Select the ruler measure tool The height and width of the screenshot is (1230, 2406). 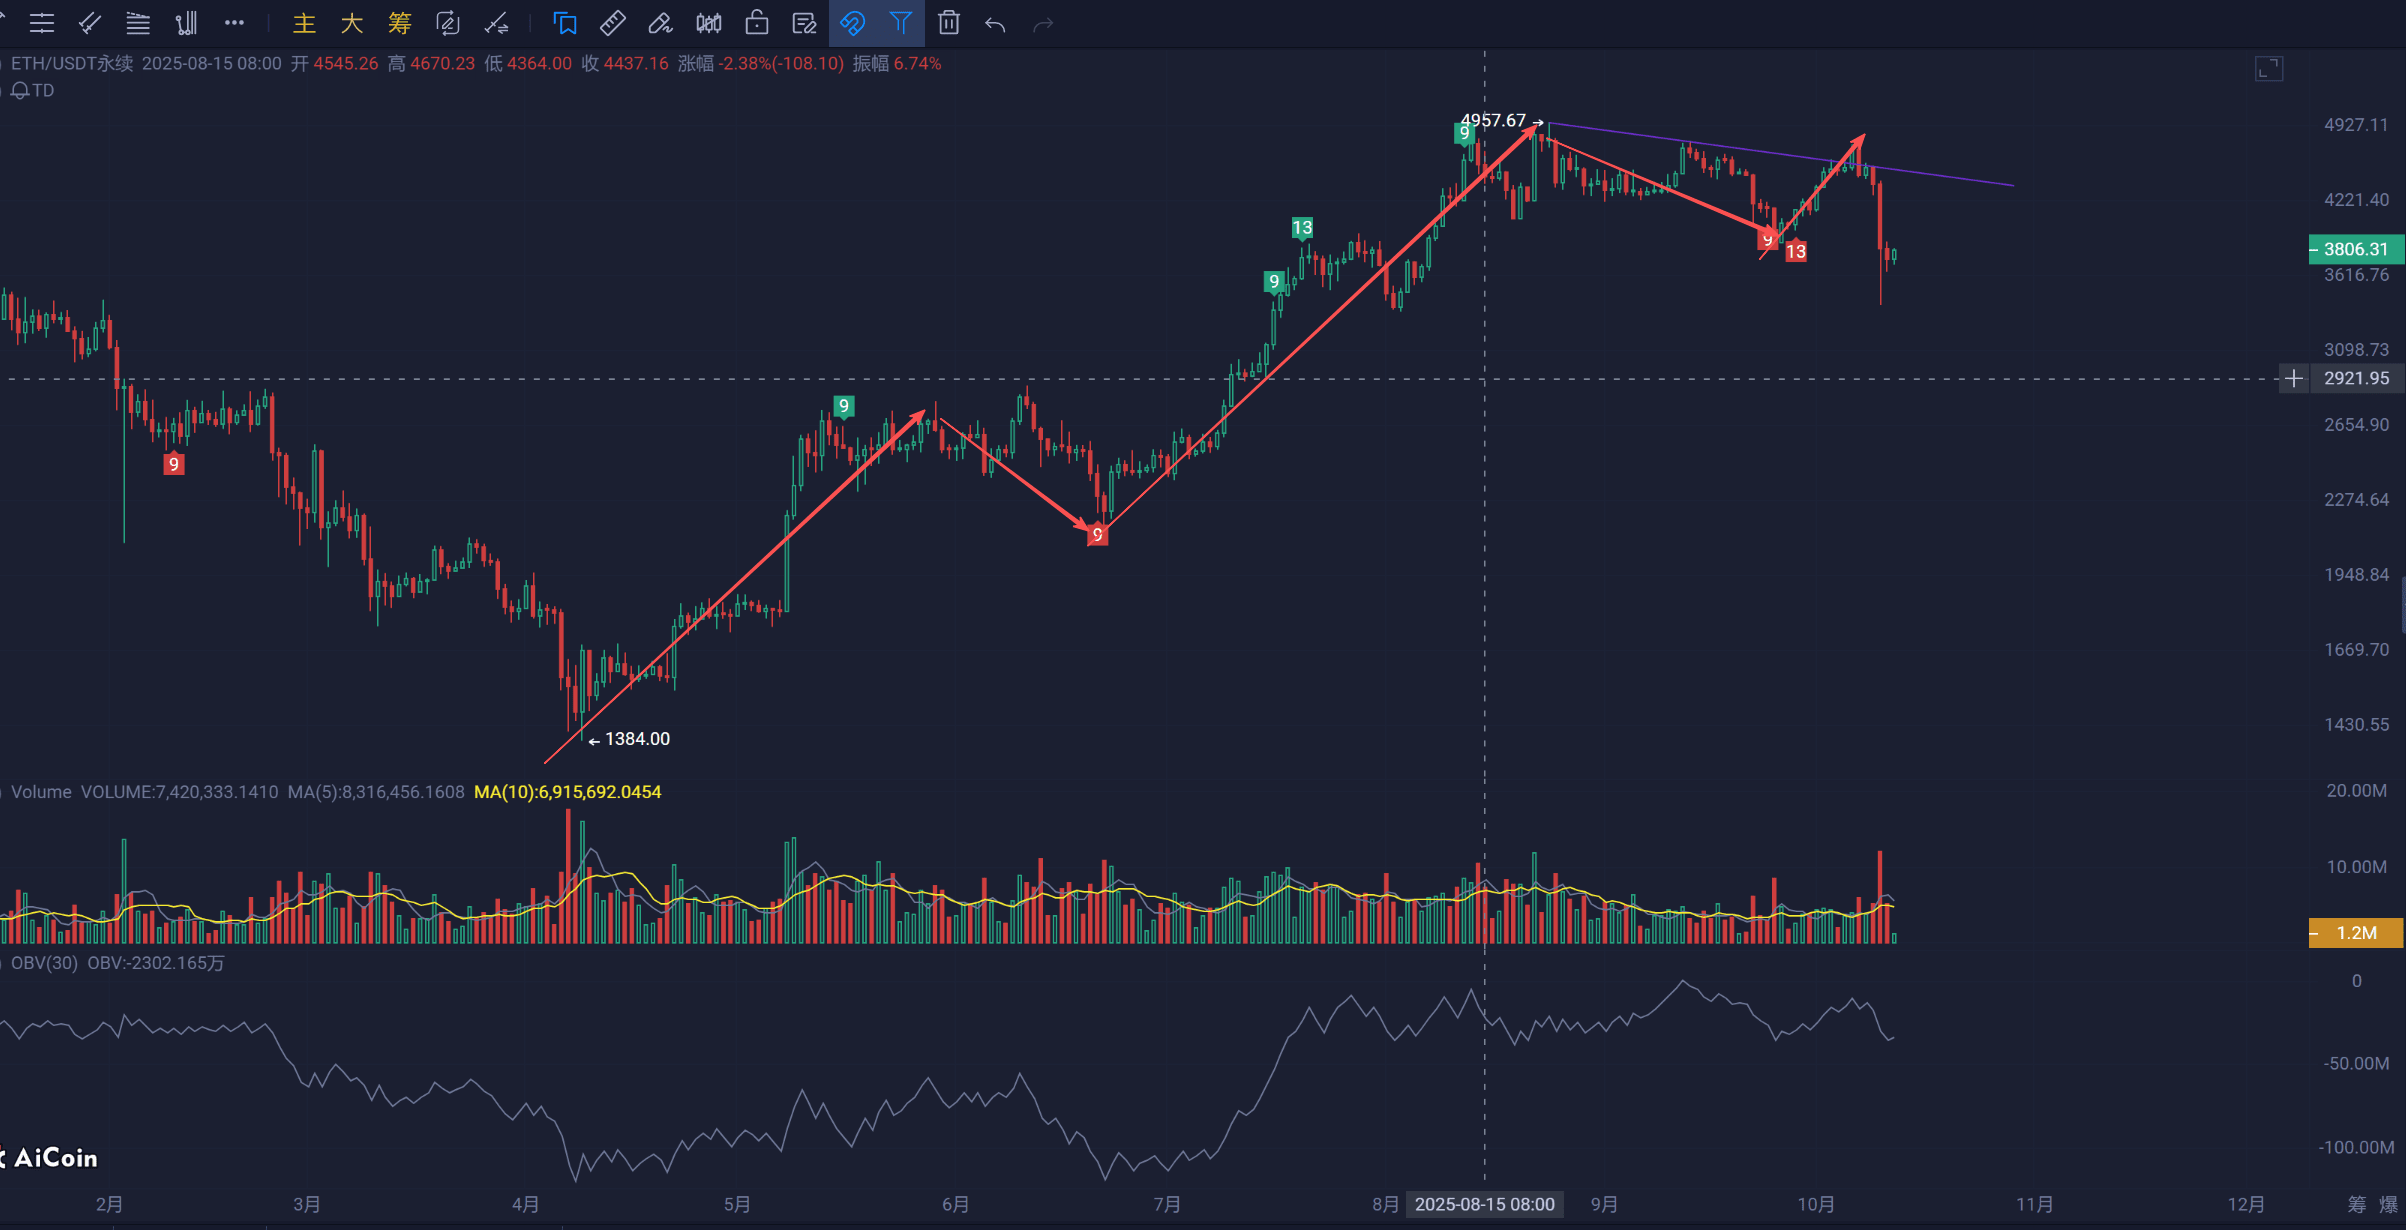(x=612, y=23)
